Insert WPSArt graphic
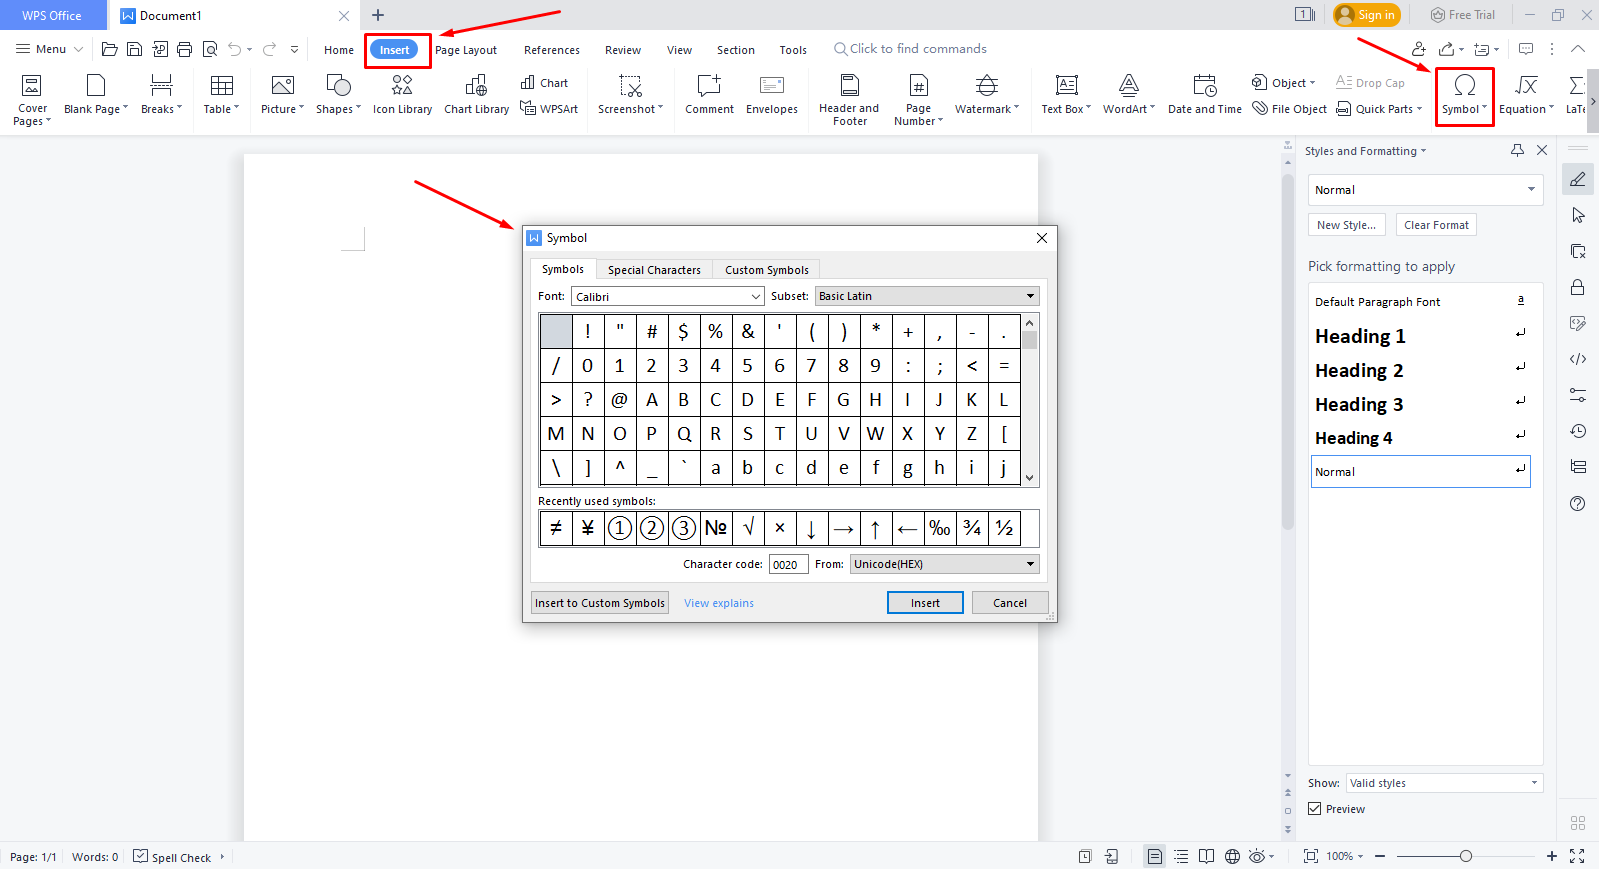This screenshot has height=869, width=1599. pyautogui.click(x=549, y=109)
